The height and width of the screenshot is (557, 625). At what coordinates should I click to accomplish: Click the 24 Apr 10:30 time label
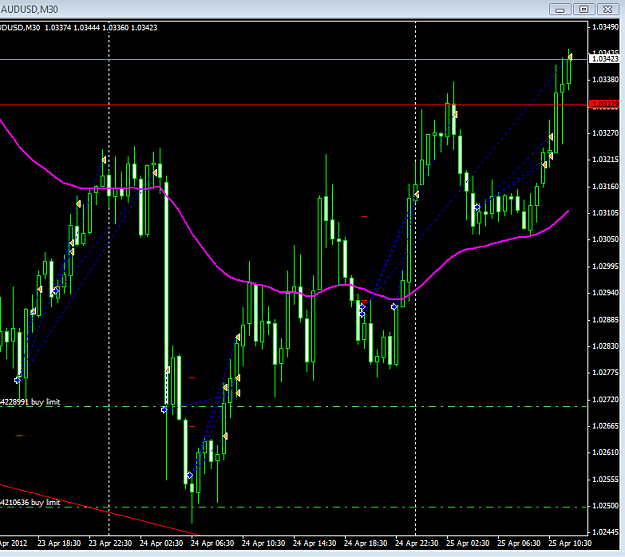(x=263, y=543)
